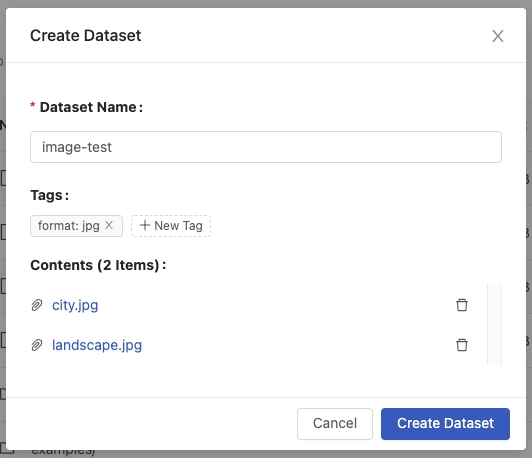The width and height of the screenshot is (532, 458).
Task: Close the Create Dataset dialog
Action: pos(498,36)
